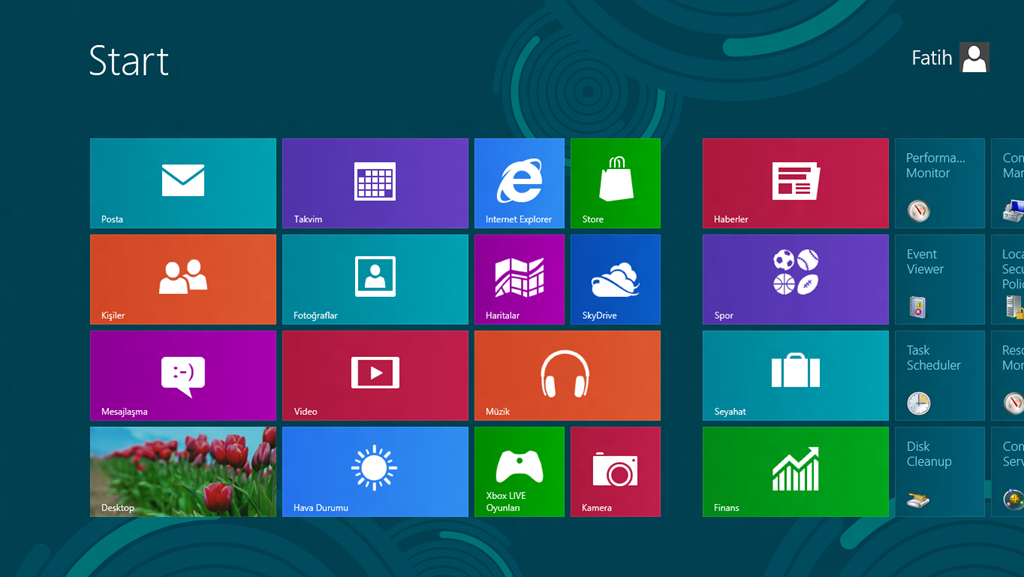Open the Resource Monitor tile at right edge
This screenshot has height=577, width=1024.
[1008, 375]
